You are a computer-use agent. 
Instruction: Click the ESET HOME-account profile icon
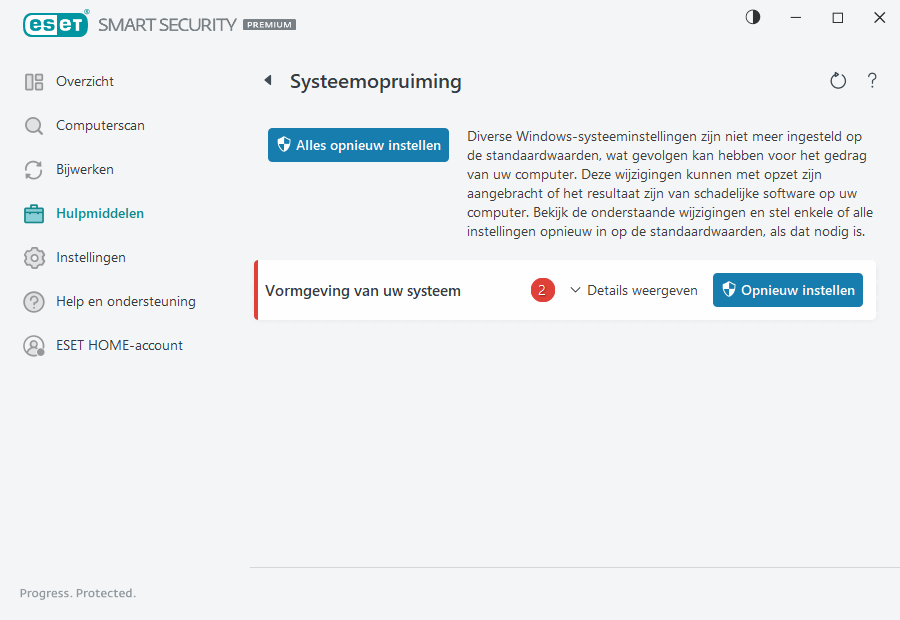point(33,345)
